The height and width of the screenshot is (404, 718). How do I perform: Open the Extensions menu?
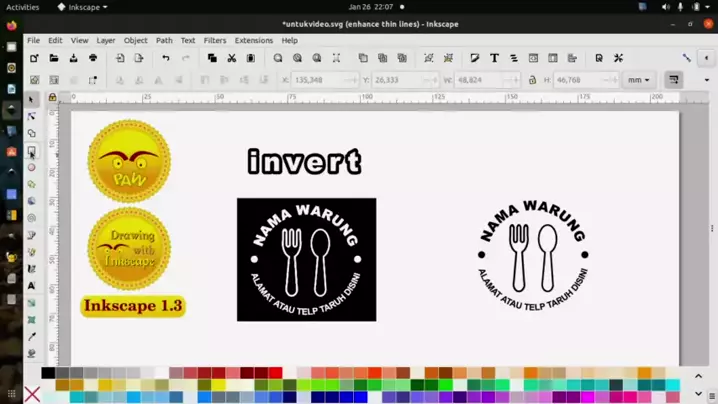(x=253, y=41)
